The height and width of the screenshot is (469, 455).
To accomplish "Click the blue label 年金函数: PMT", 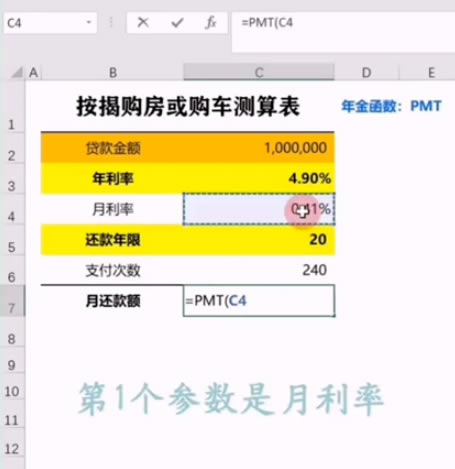I will (391, 106).
